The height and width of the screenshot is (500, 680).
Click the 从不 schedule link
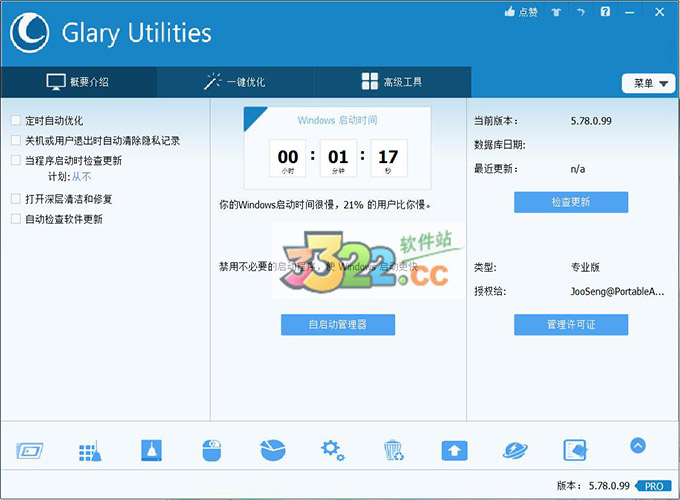click(82, 176)
